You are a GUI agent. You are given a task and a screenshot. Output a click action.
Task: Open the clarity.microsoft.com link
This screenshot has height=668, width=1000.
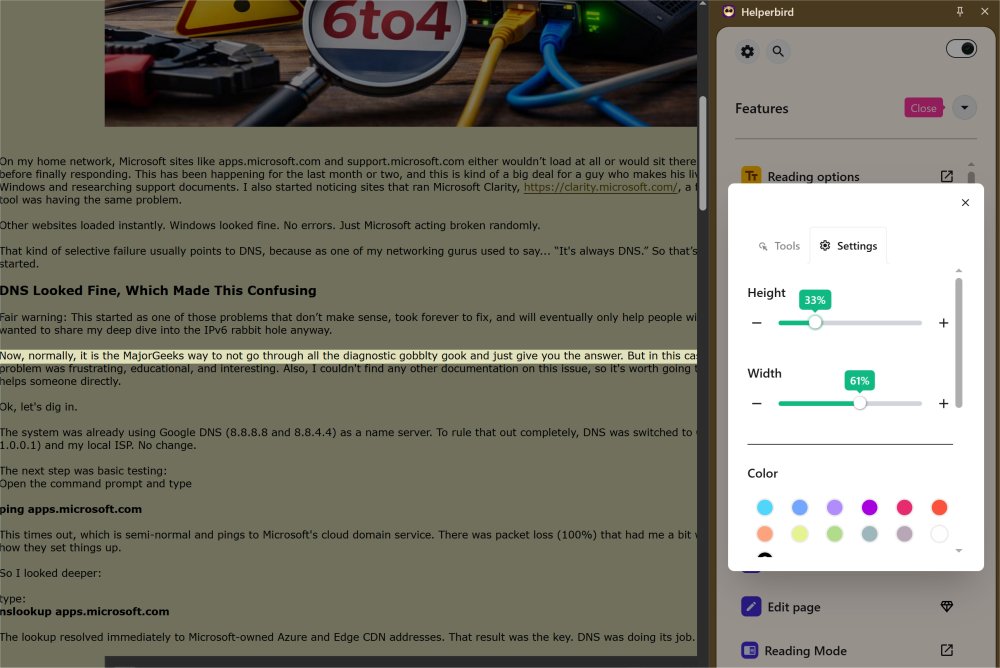[x=601, y=187]
